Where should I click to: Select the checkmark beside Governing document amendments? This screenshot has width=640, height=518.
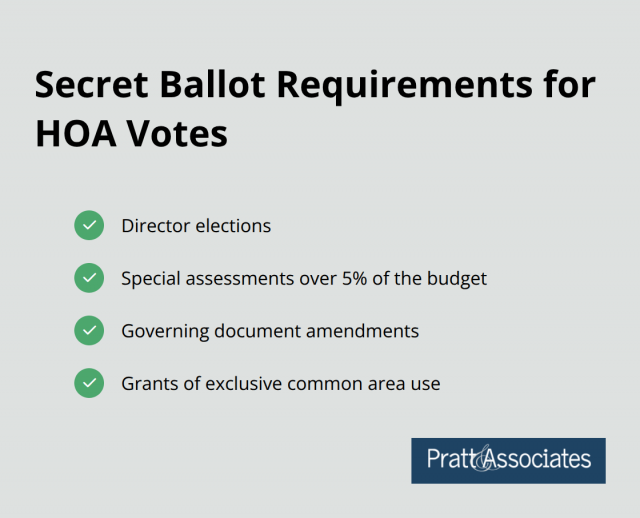coord(89,330)
